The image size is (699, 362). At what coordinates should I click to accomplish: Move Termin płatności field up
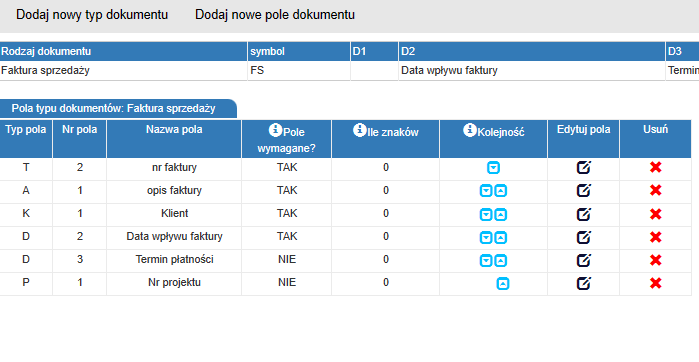point(501,260)
